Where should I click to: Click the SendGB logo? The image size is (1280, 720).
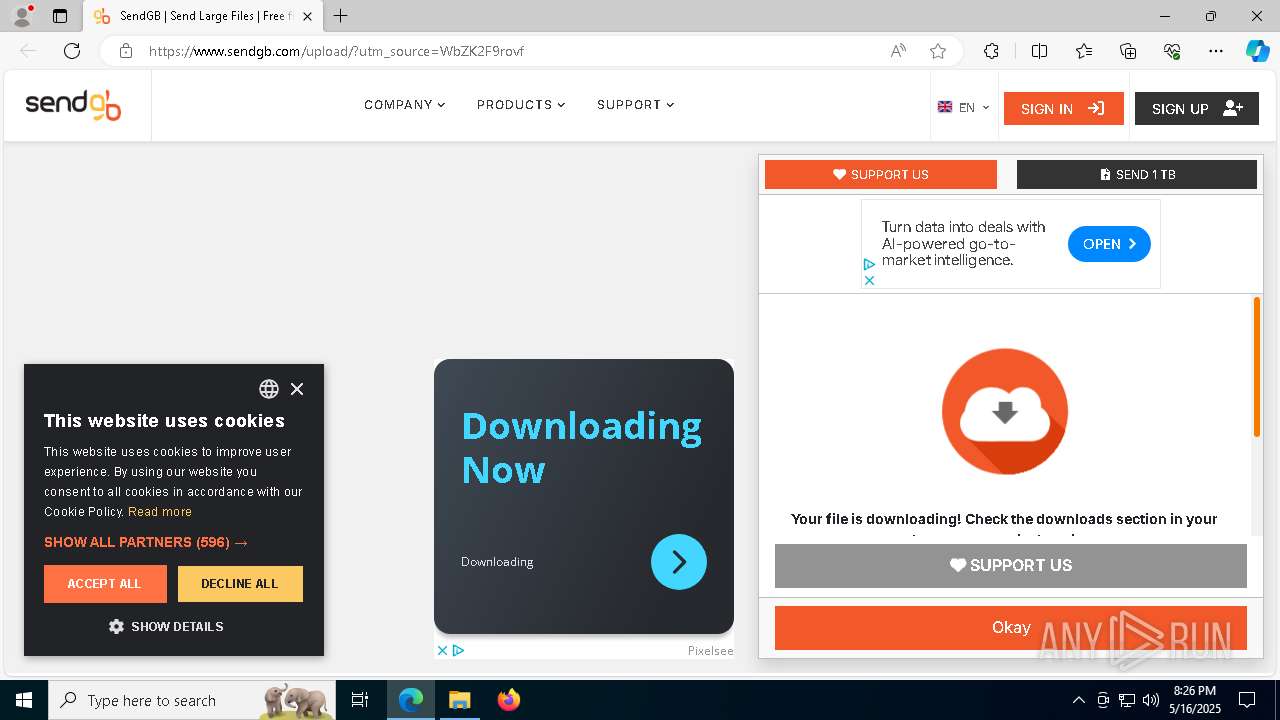(73, 105)
